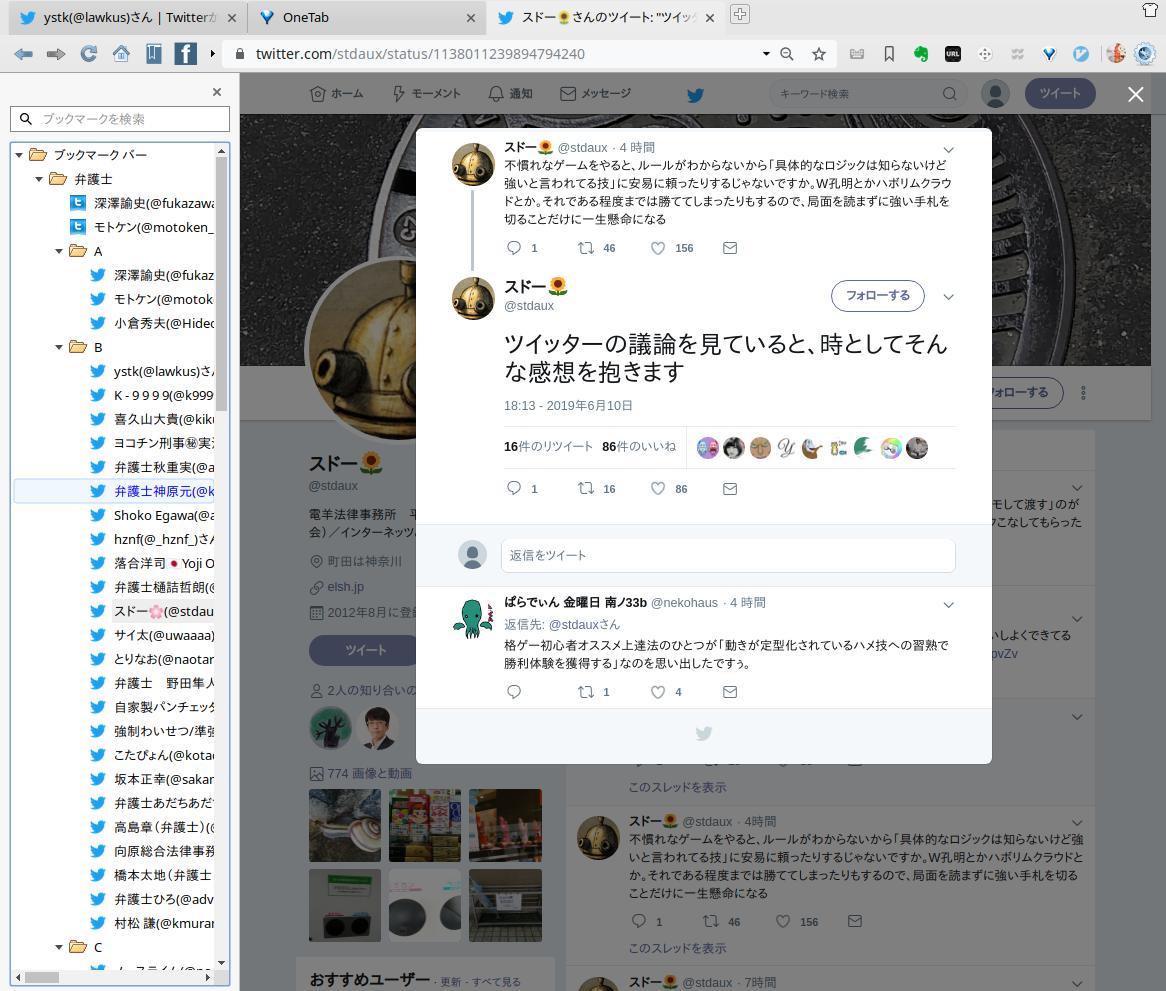Click the ブックマークを検索 search field

[120, 119]
